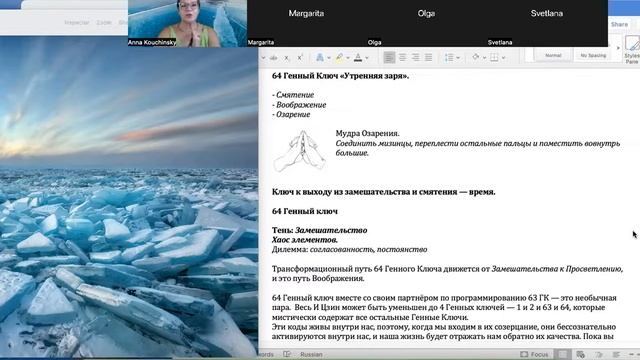
Task: Enter Focus mode
Action: 534,354
